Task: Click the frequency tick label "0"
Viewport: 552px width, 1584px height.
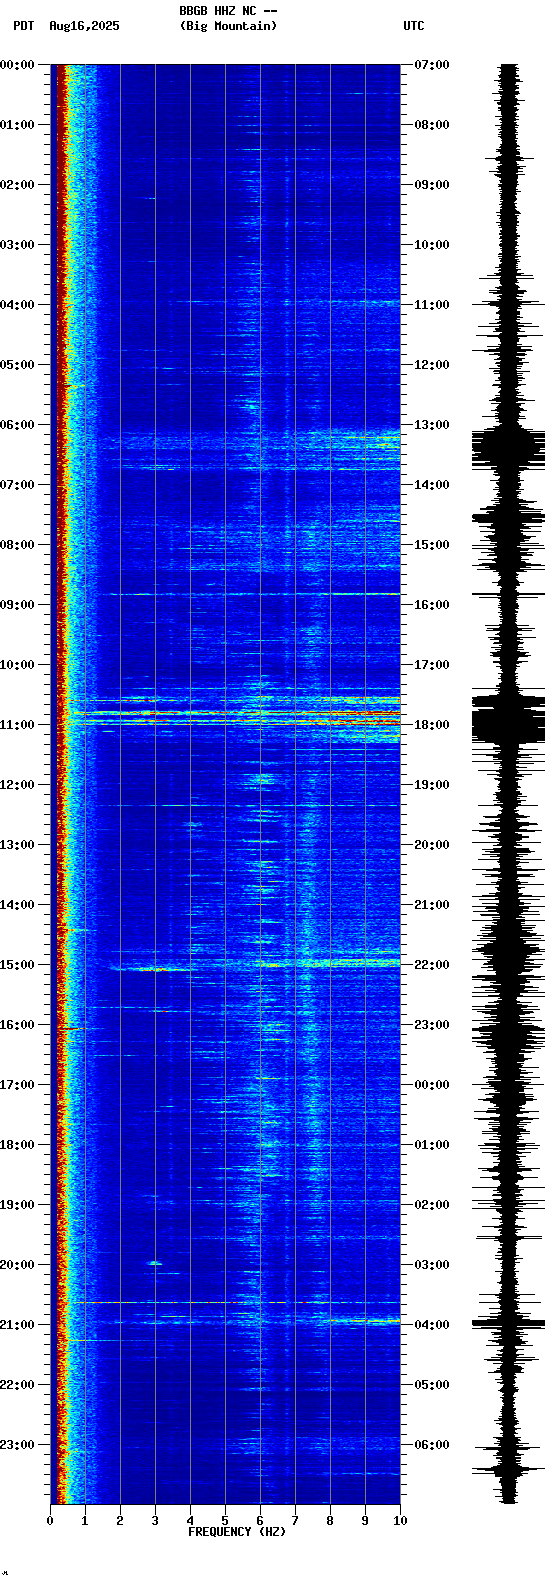Action: 50,1521
